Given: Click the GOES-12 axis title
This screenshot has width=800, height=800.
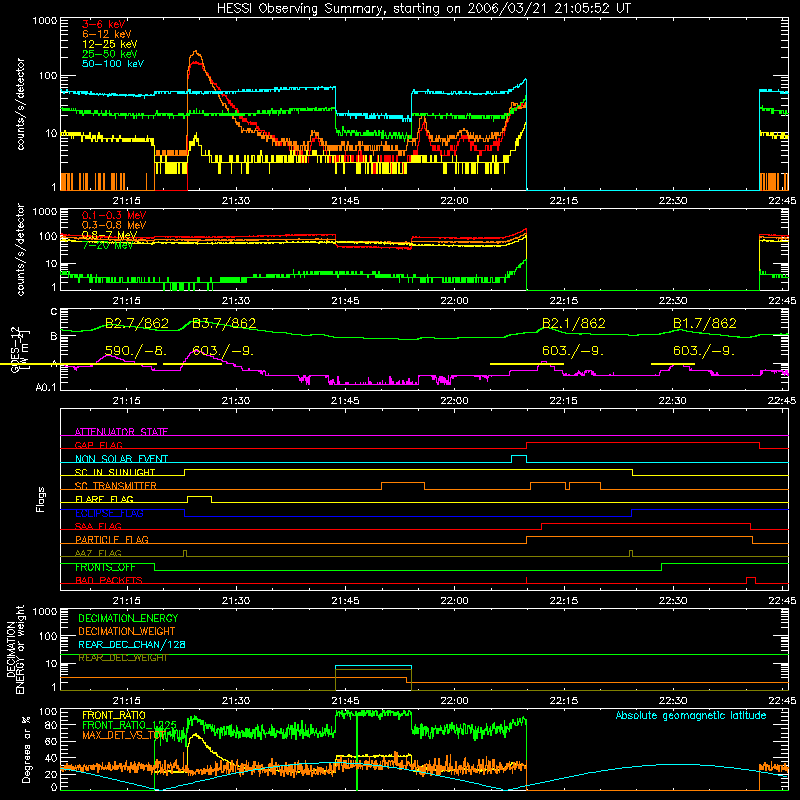Looking at the screenshot, I should click(x=19, y=350).
